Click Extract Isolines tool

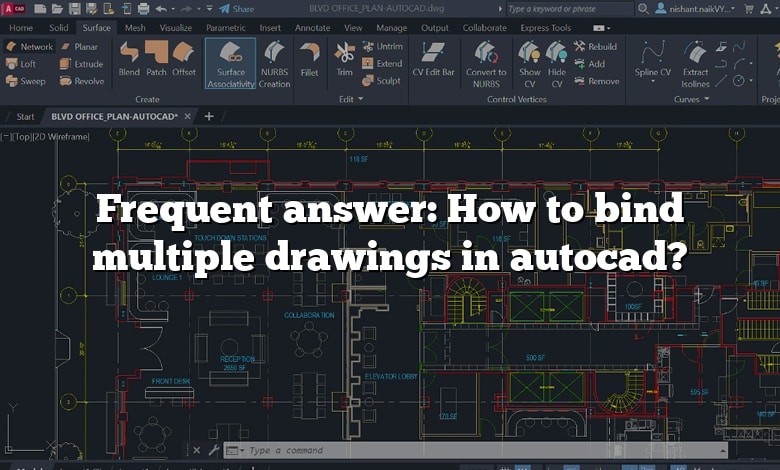[695, 64]
